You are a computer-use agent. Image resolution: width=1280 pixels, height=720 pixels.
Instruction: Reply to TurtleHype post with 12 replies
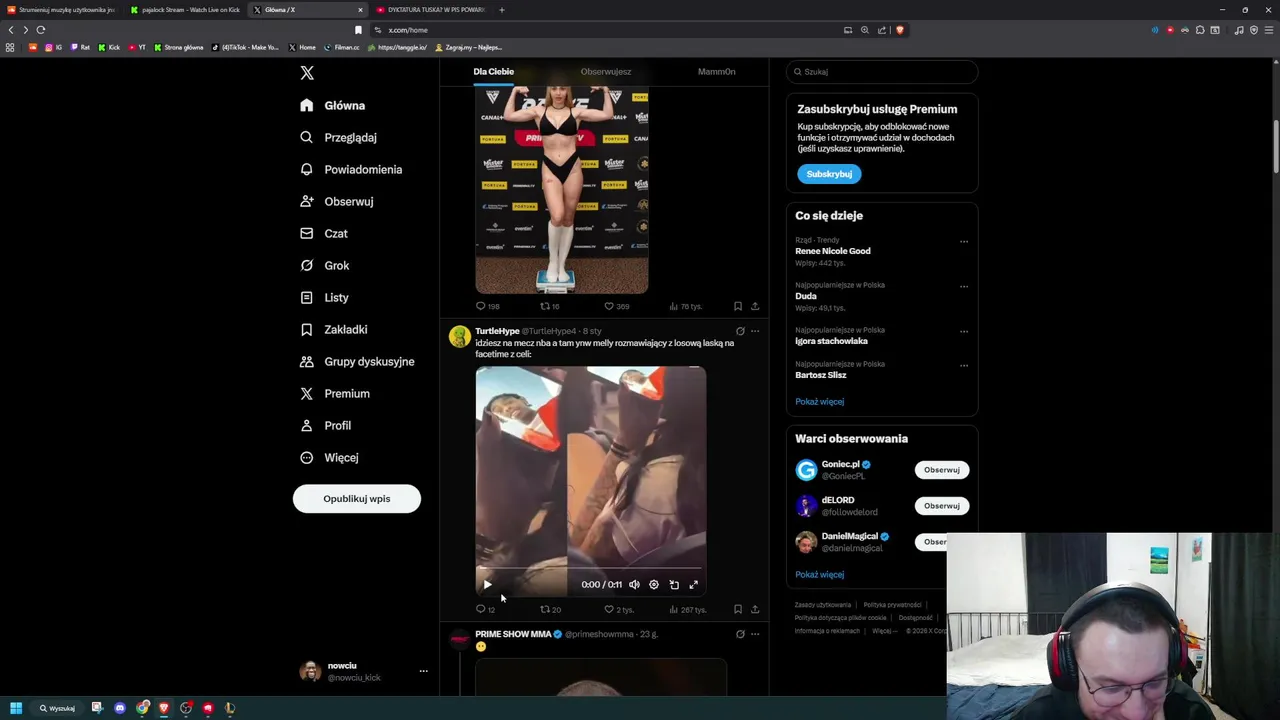coord(485,609)
